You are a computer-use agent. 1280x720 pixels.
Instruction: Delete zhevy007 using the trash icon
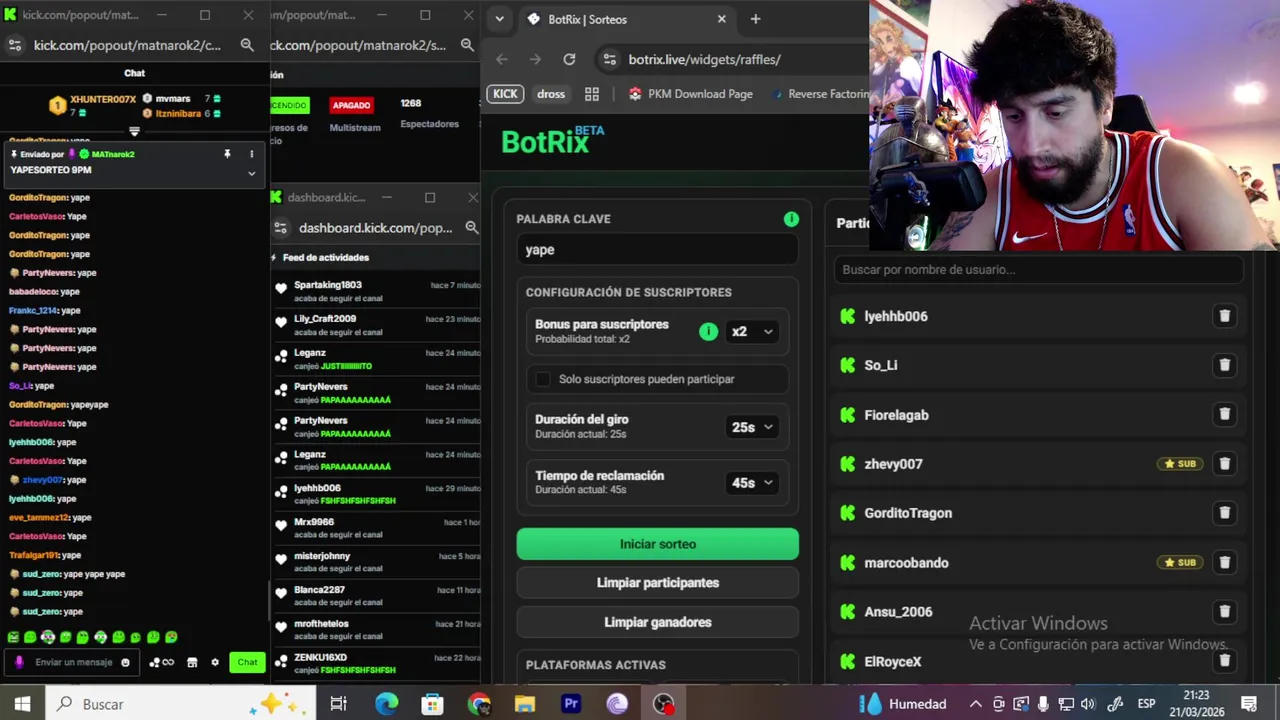click(1224, 463)
